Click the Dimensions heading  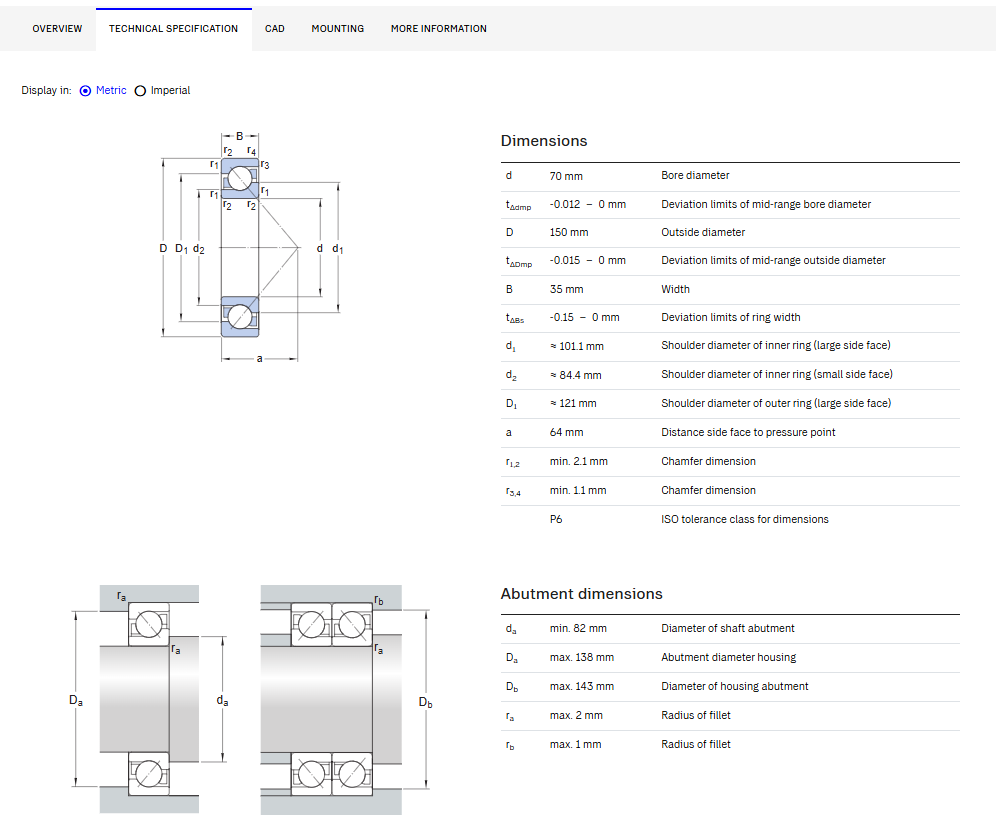point(544,140)
